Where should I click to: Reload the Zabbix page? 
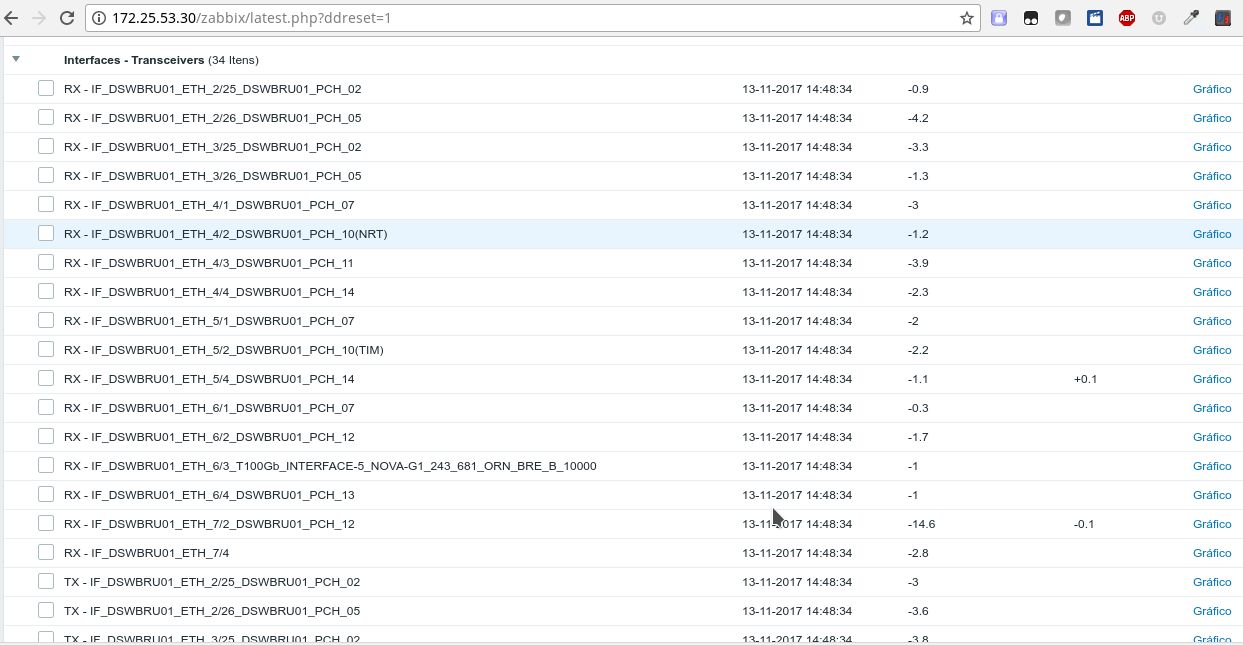[x=67, y=18]
